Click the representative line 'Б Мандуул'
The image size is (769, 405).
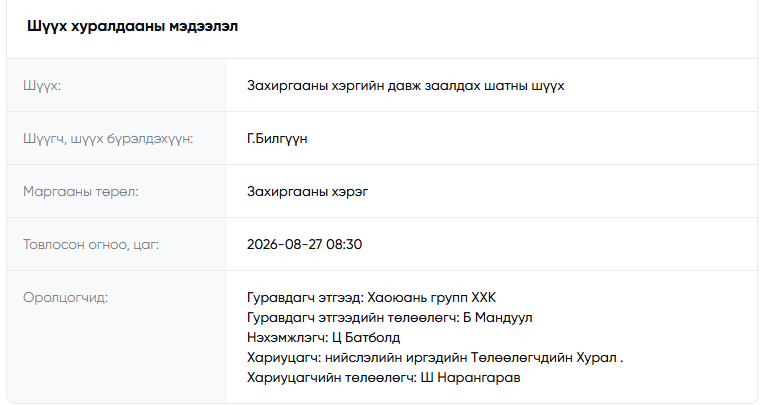498,318
